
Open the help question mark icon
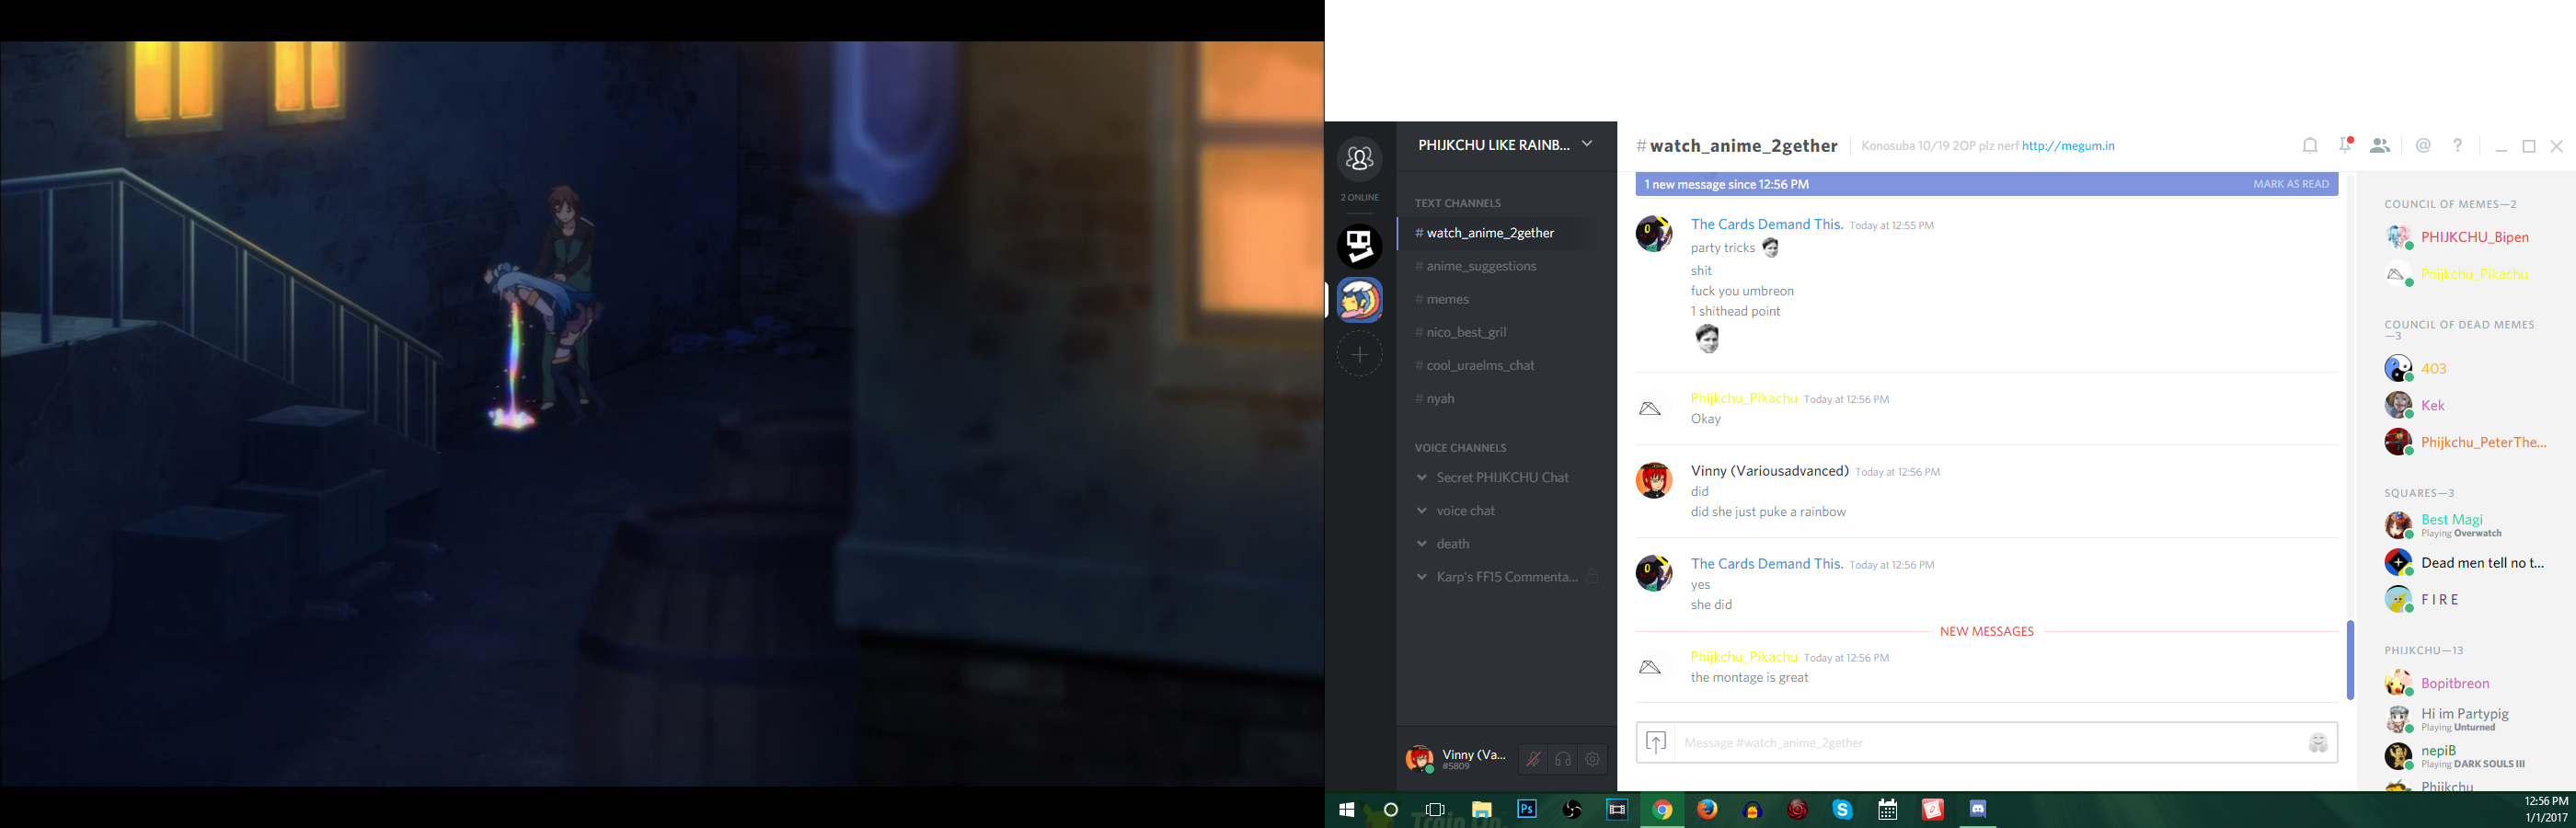click(x=2458, y=146)
